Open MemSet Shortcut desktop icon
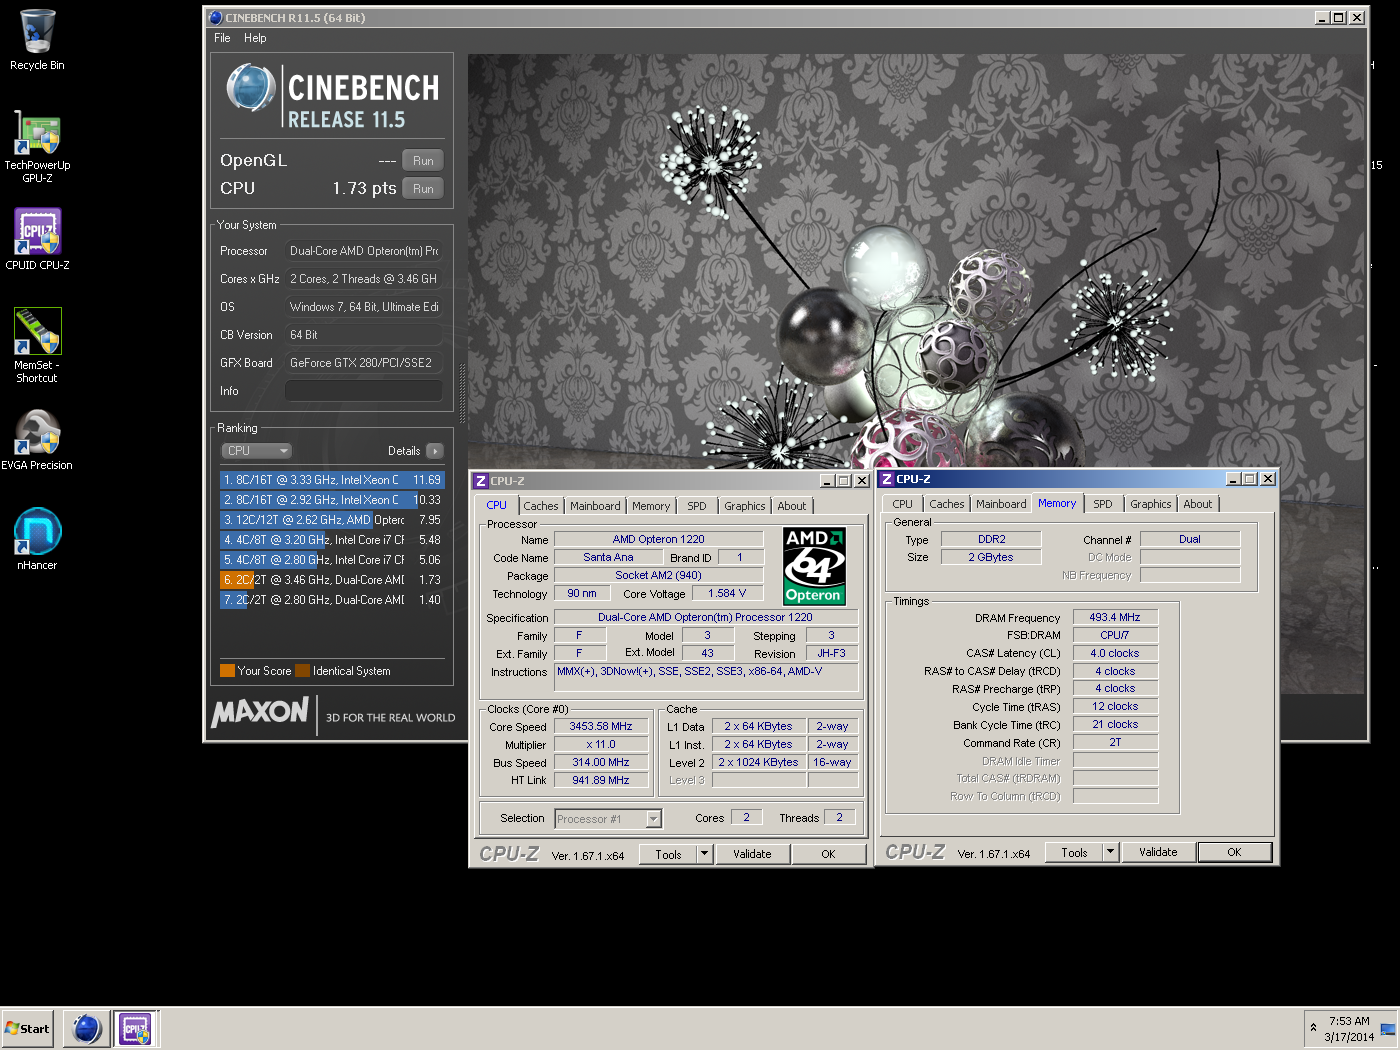 coord(37,345)
